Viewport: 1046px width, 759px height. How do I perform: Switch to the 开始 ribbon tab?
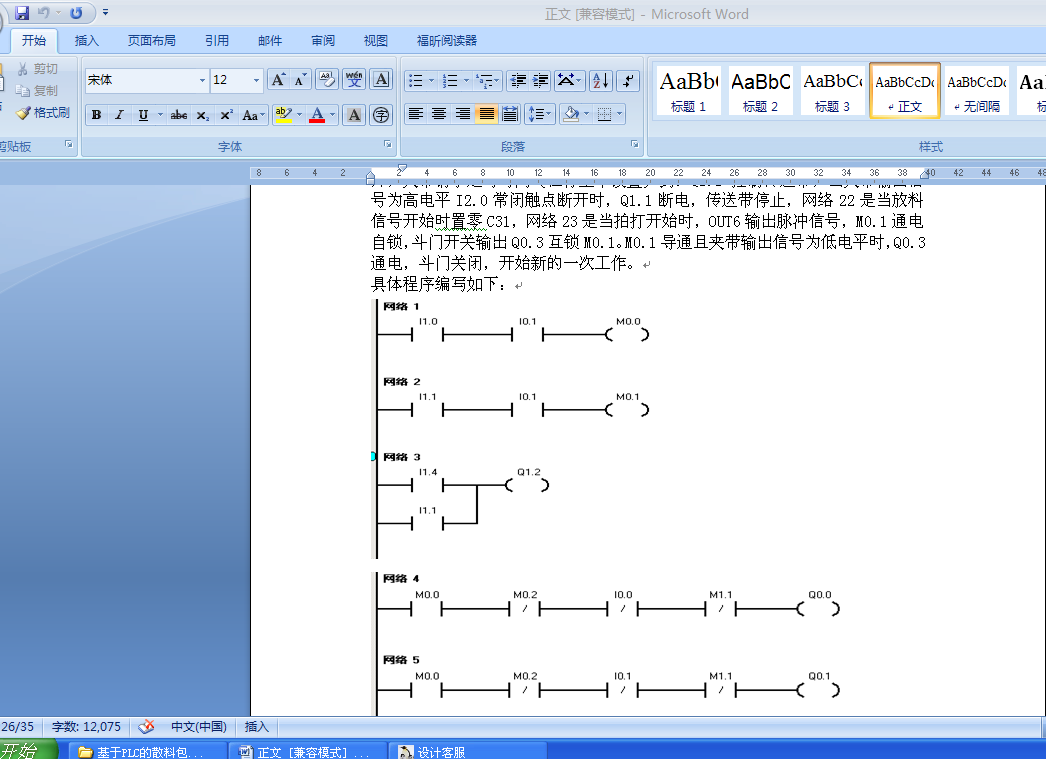[33, 41]
